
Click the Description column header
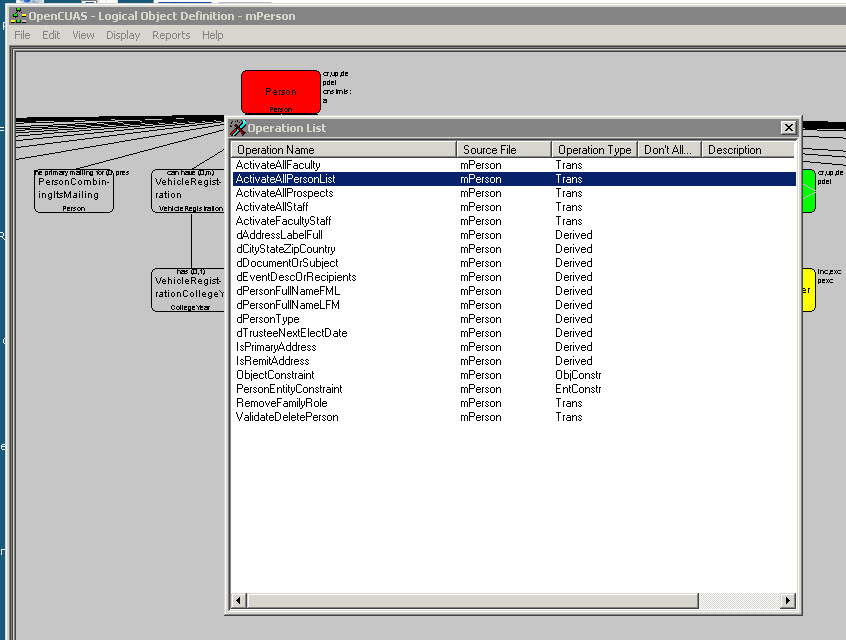click(x=745, y=150)
